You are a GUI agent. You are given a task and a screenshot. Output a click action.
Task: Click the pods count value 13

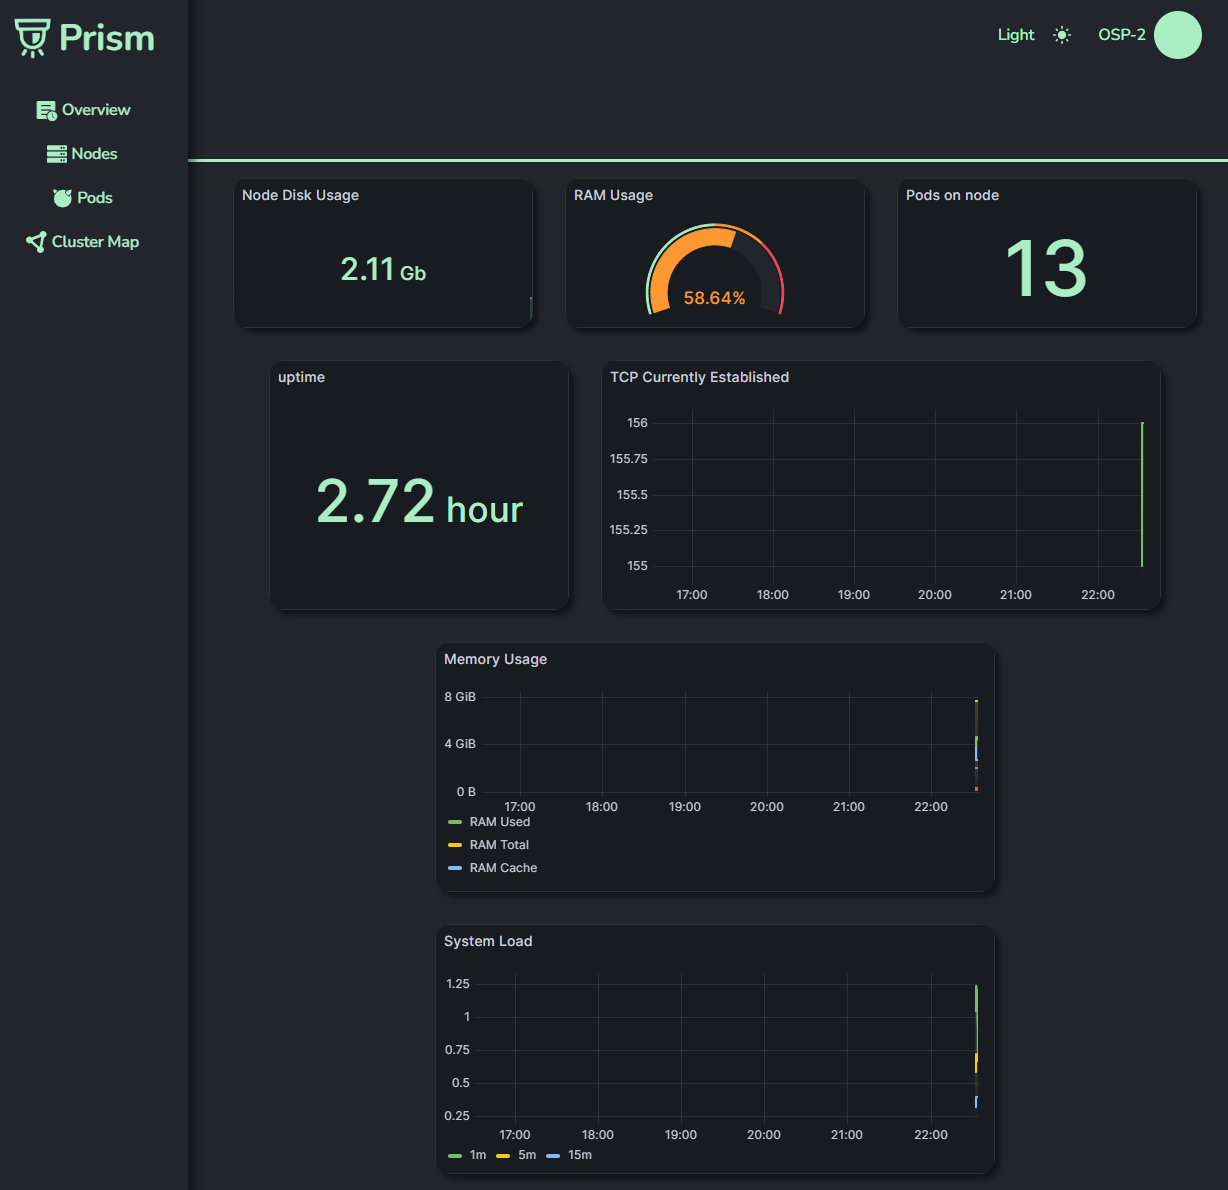pyautogui.click(x=1046, y=268)
